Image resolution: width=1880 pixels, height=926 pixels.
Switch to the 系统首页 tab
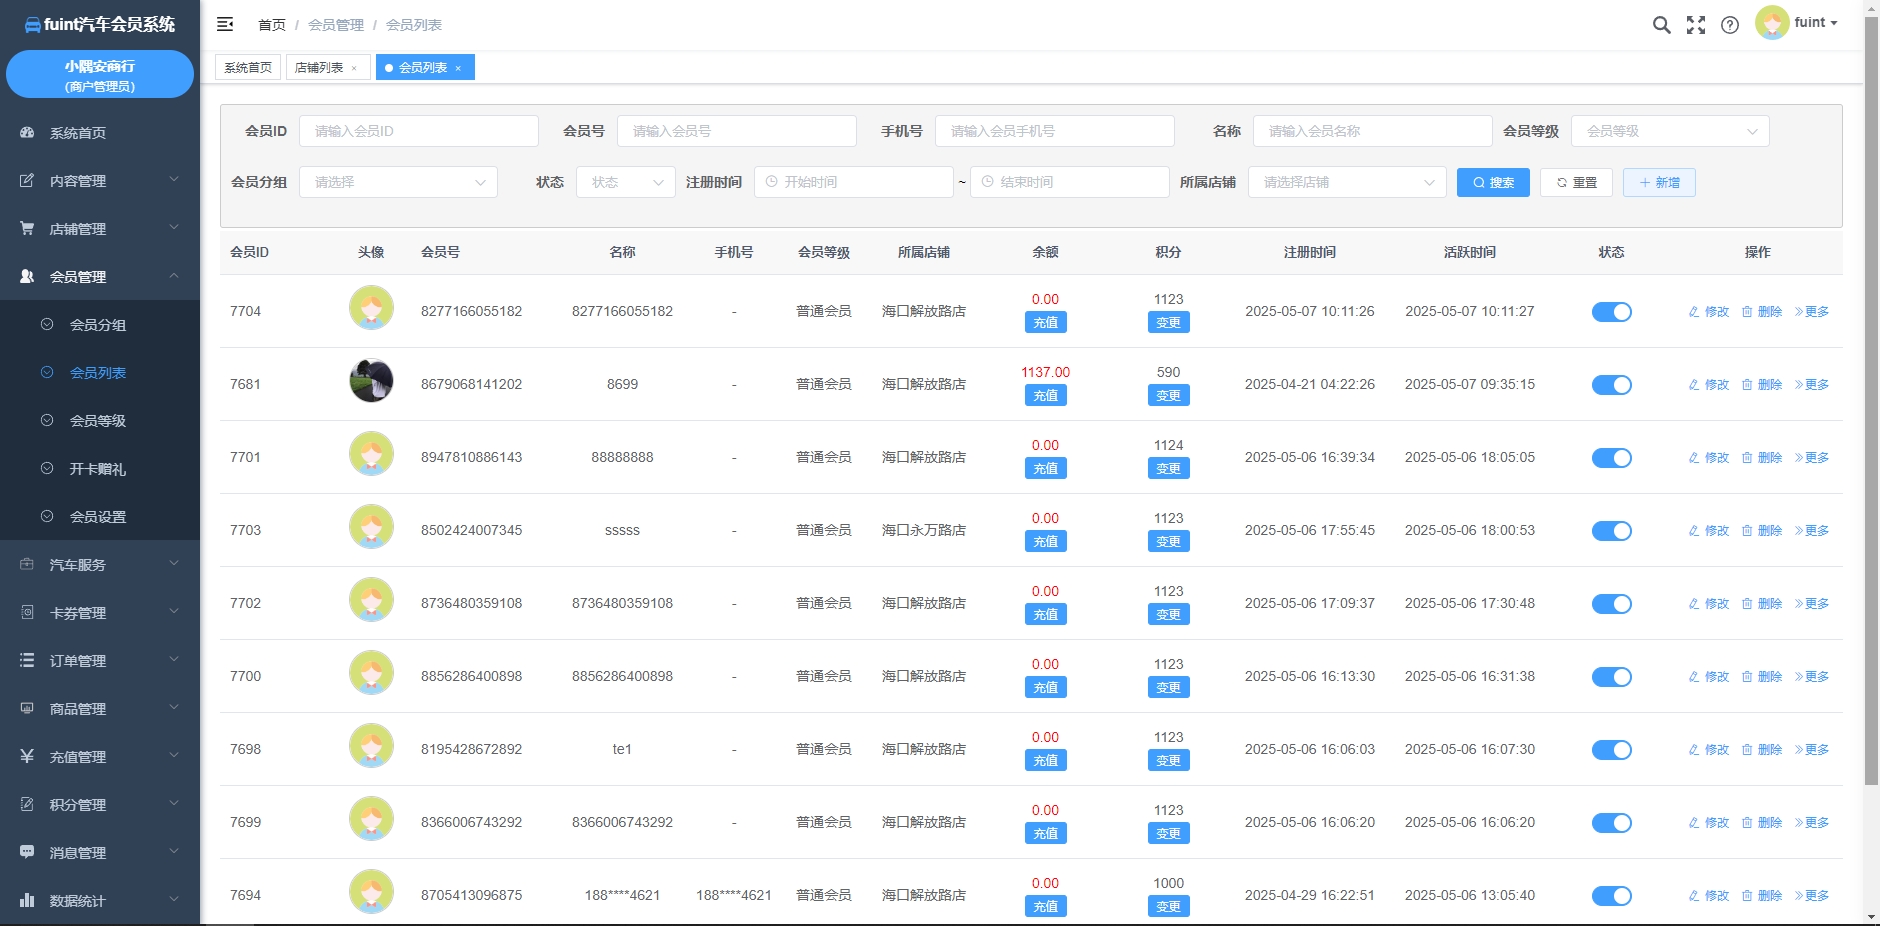(x=248, y=68)
